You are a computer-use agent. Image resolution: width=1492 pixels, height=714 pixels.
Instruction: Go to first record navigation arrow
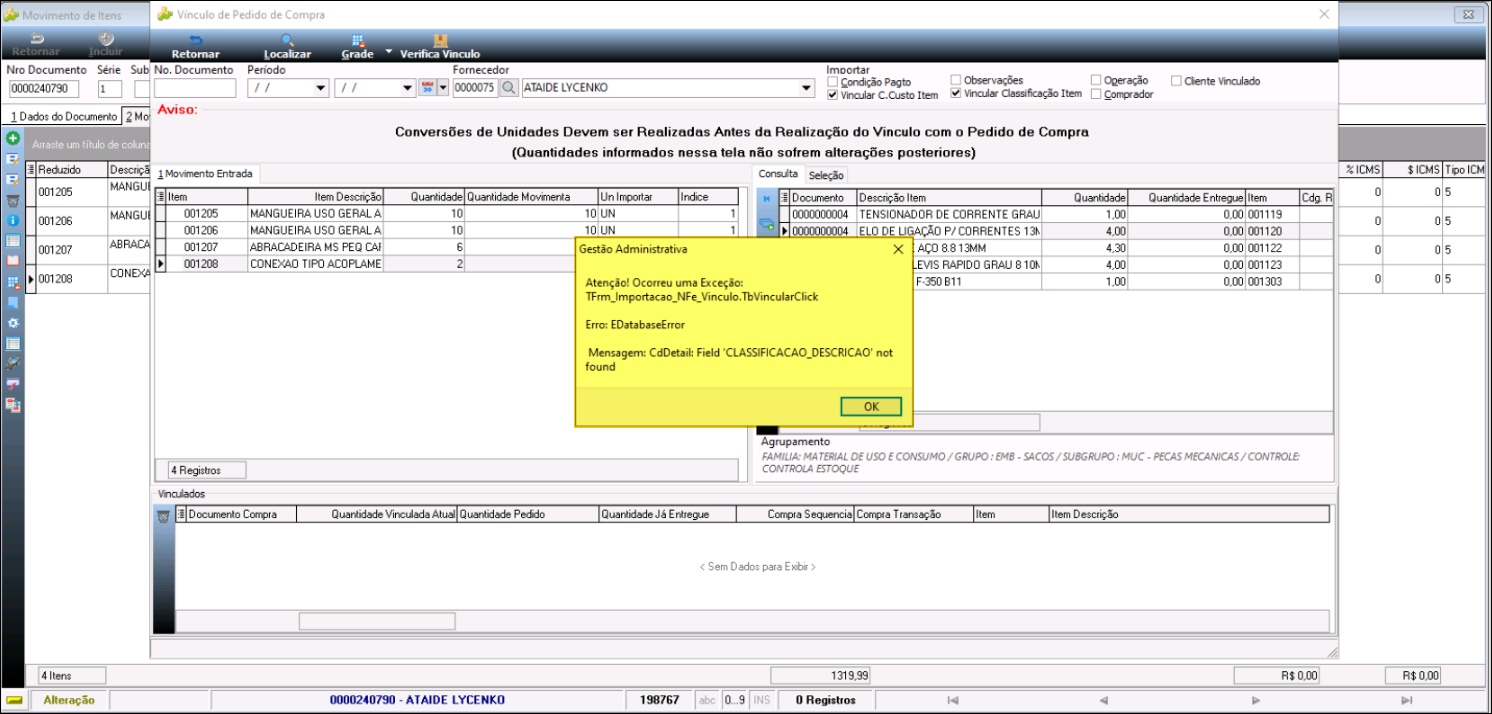953,700
